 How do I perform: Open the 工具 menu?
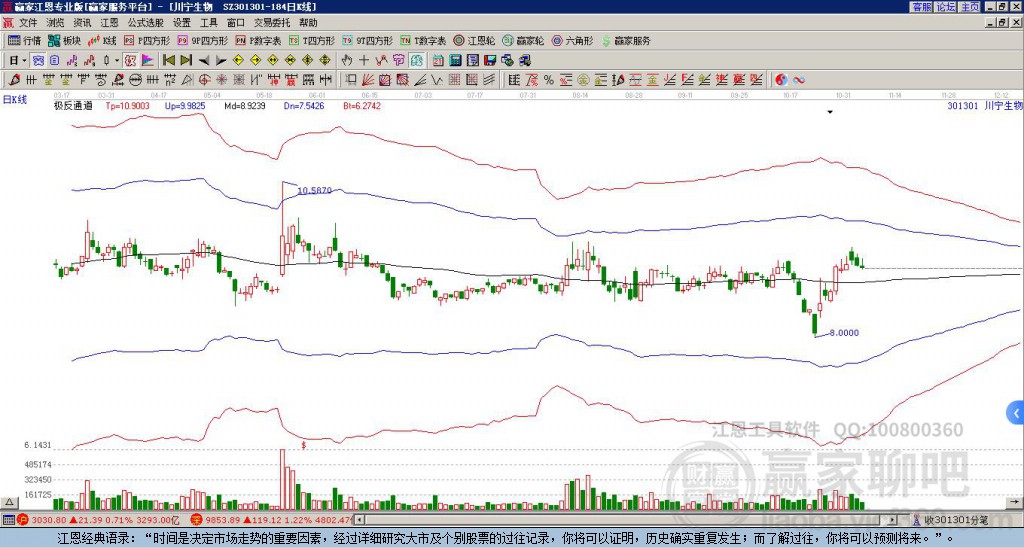pyautogui.click(x=208, y=23)
